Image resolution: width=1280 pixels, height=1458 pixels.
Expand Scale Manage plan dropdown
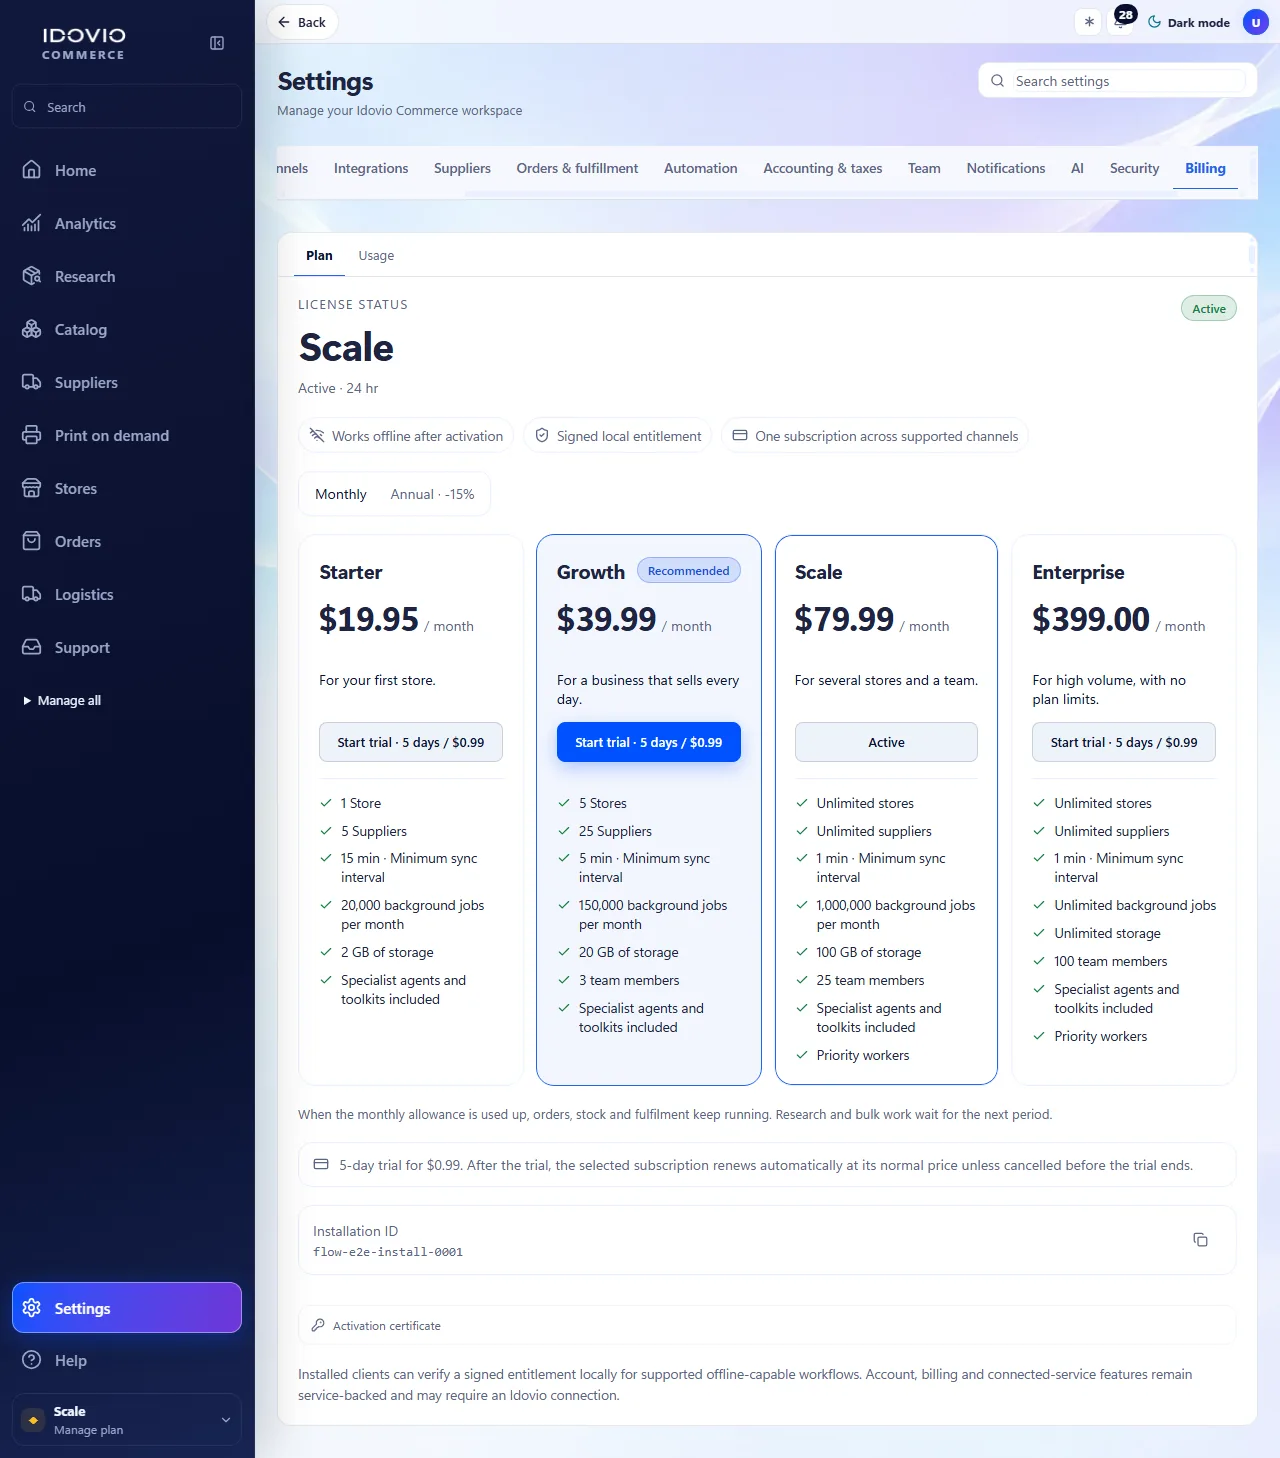[x=127, y=1420]
